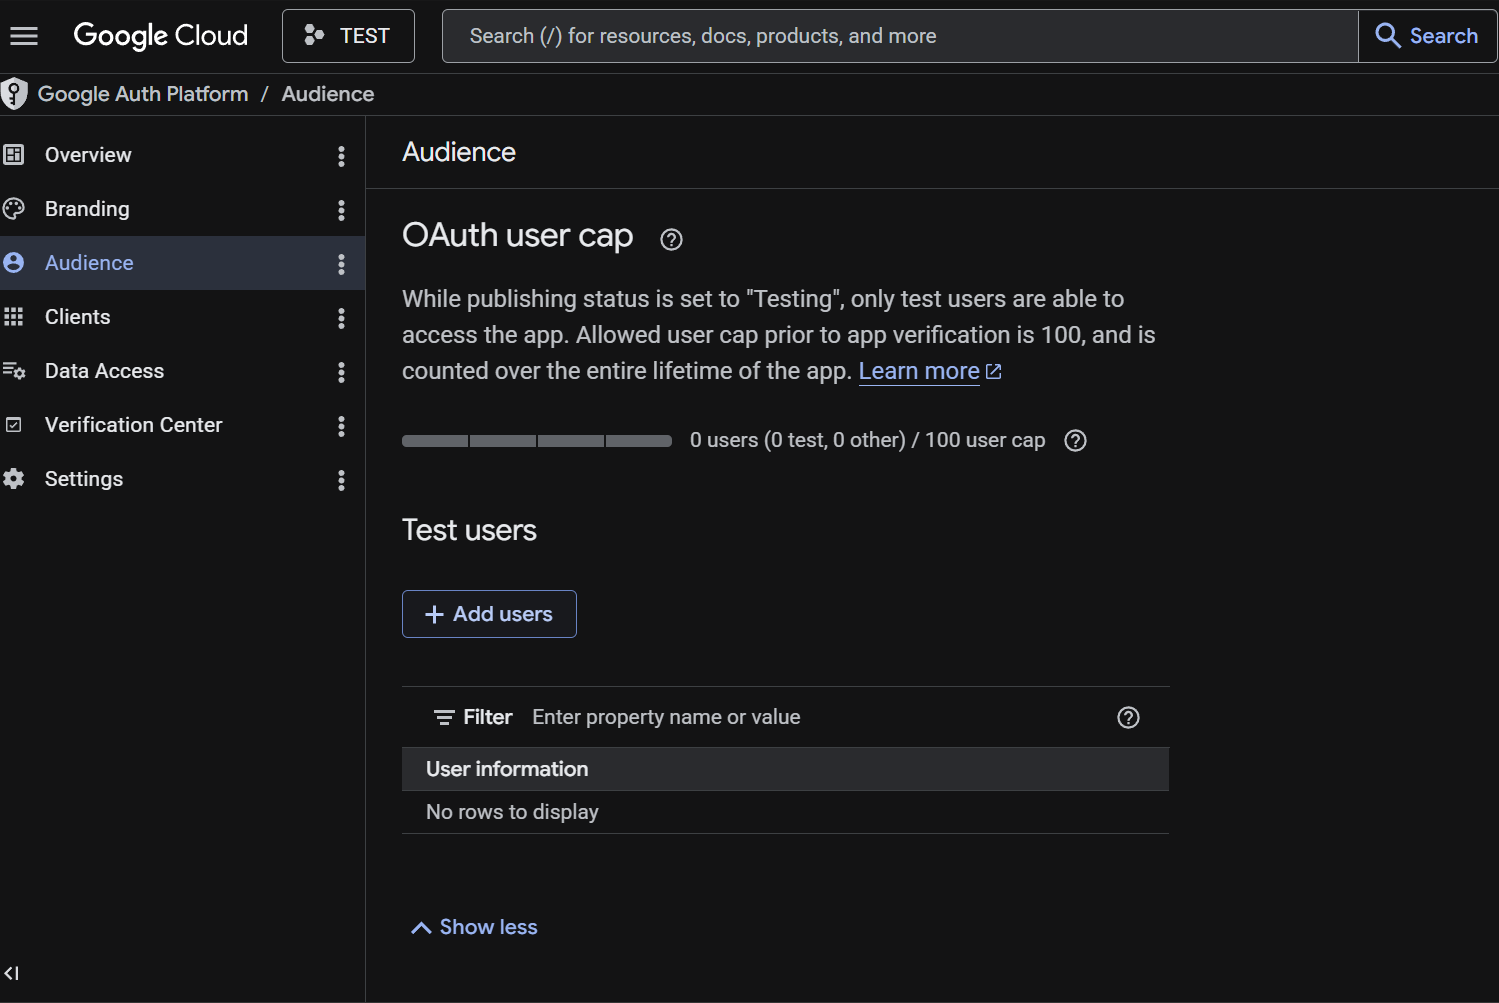
Task: Click the OAuth user cap progress bar
Action: point(537,441)
